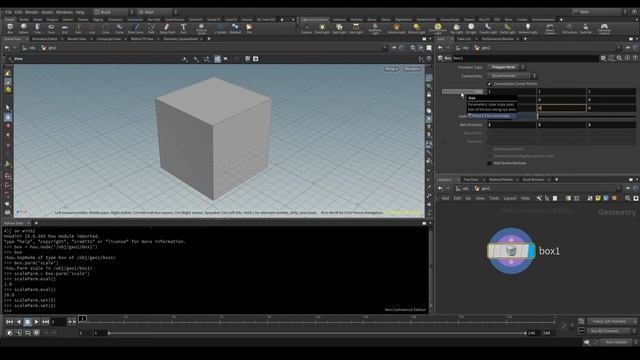Click the current frame number field

[58, 322]
